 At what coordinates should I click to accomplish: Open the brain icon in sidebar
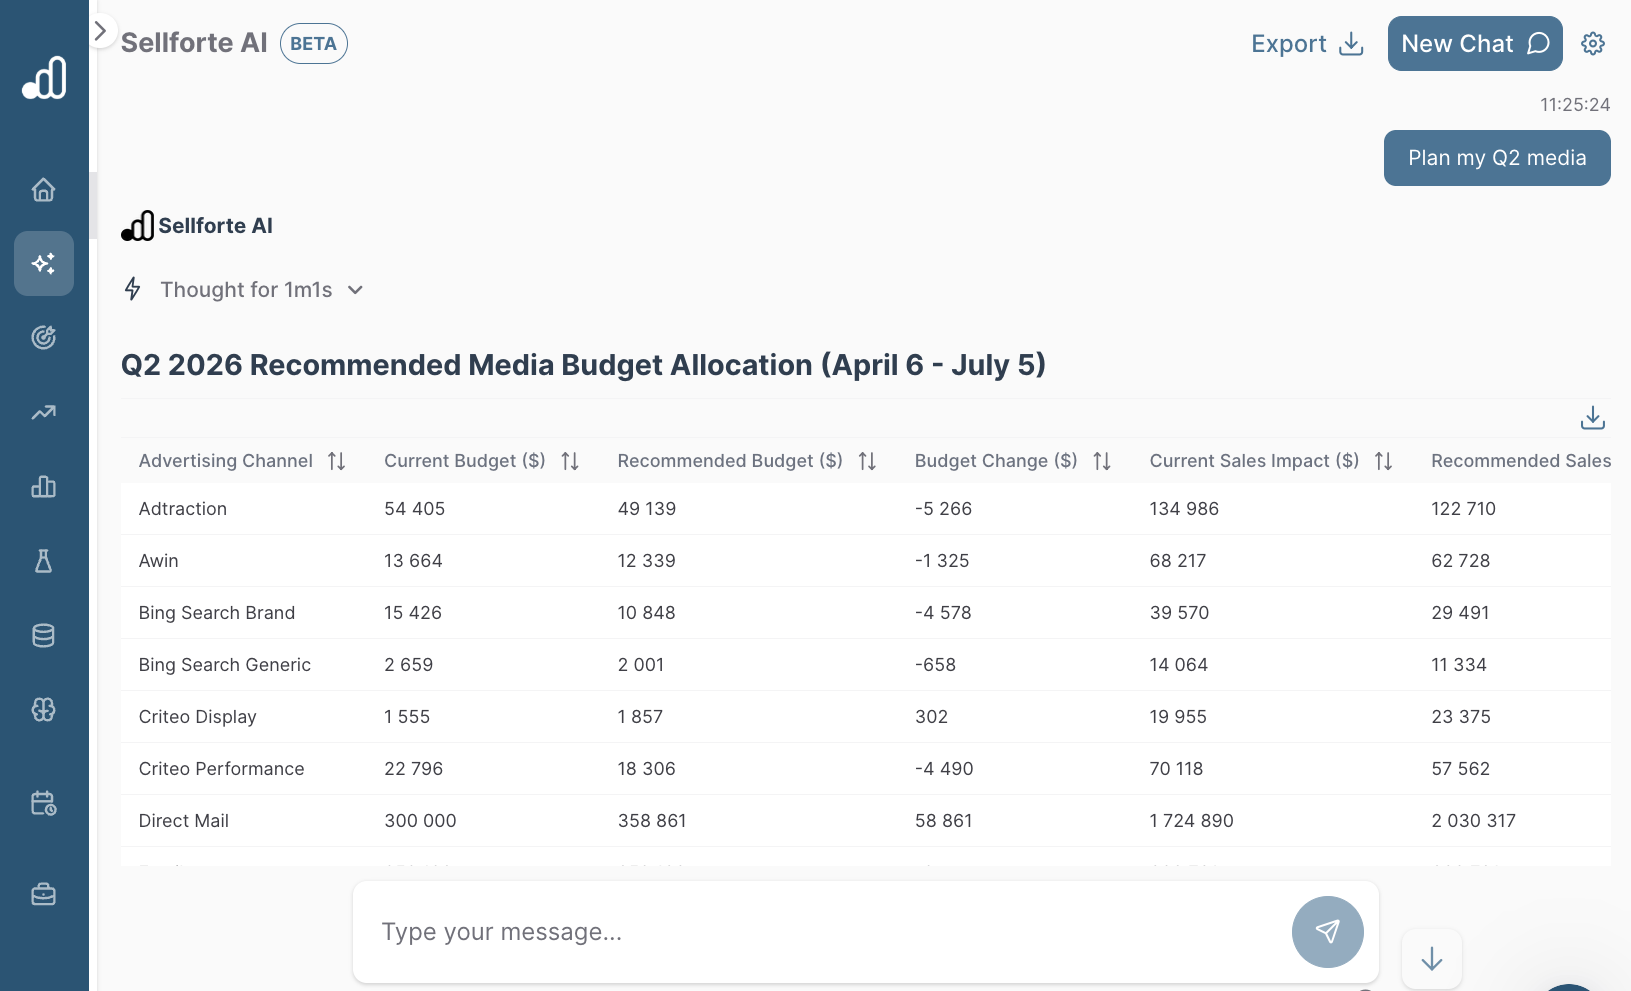click(43, 710)
